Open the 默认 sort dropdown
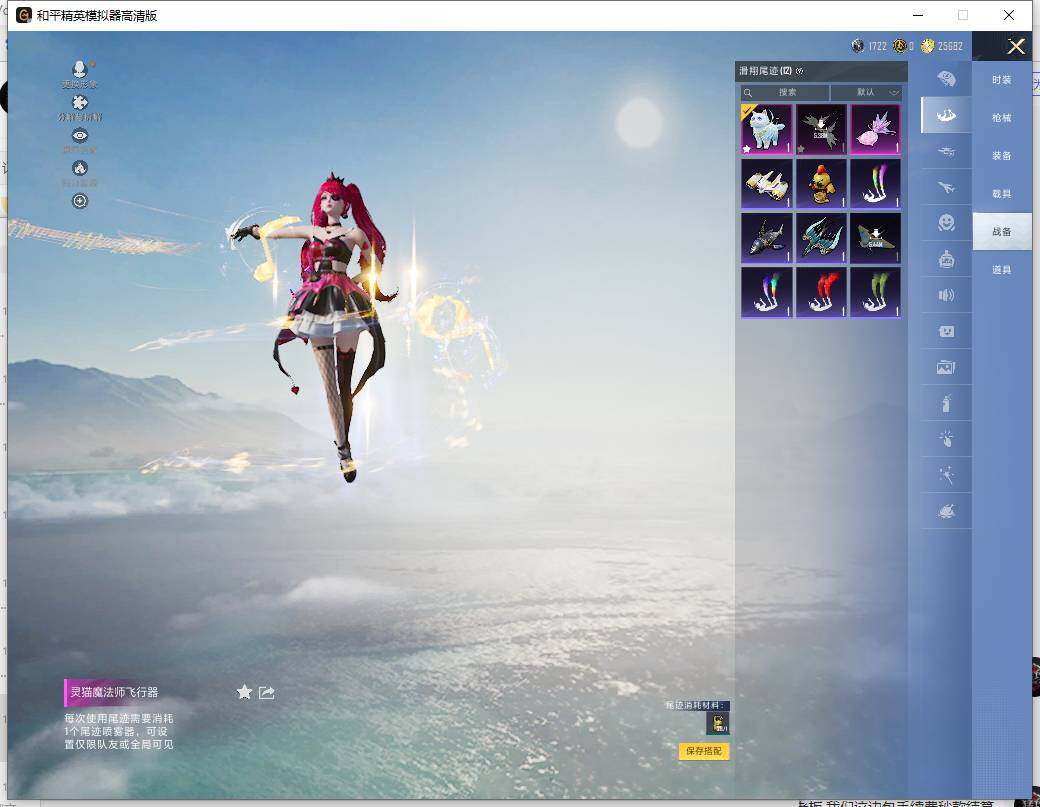1040x807 pixels. pyautogui.click(x=866, y=92)
